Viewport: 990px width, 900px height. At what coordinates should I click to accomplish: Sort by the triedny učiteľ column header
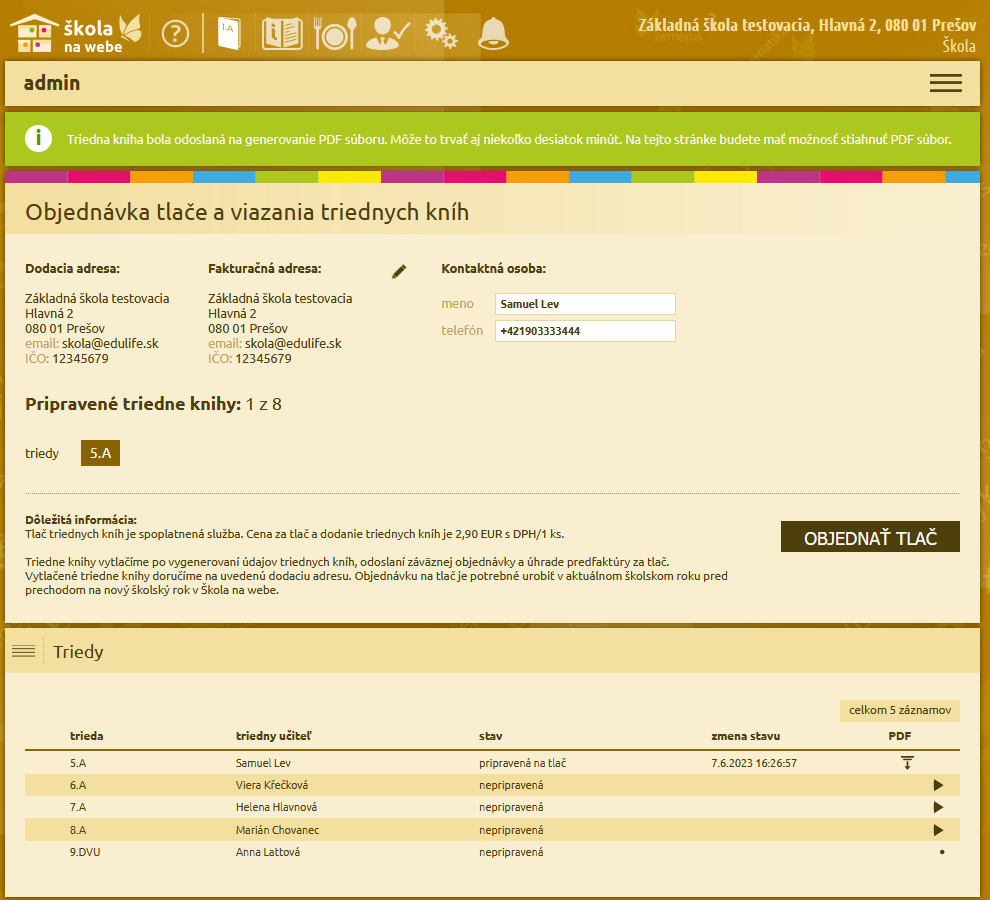tap(273, 736)
